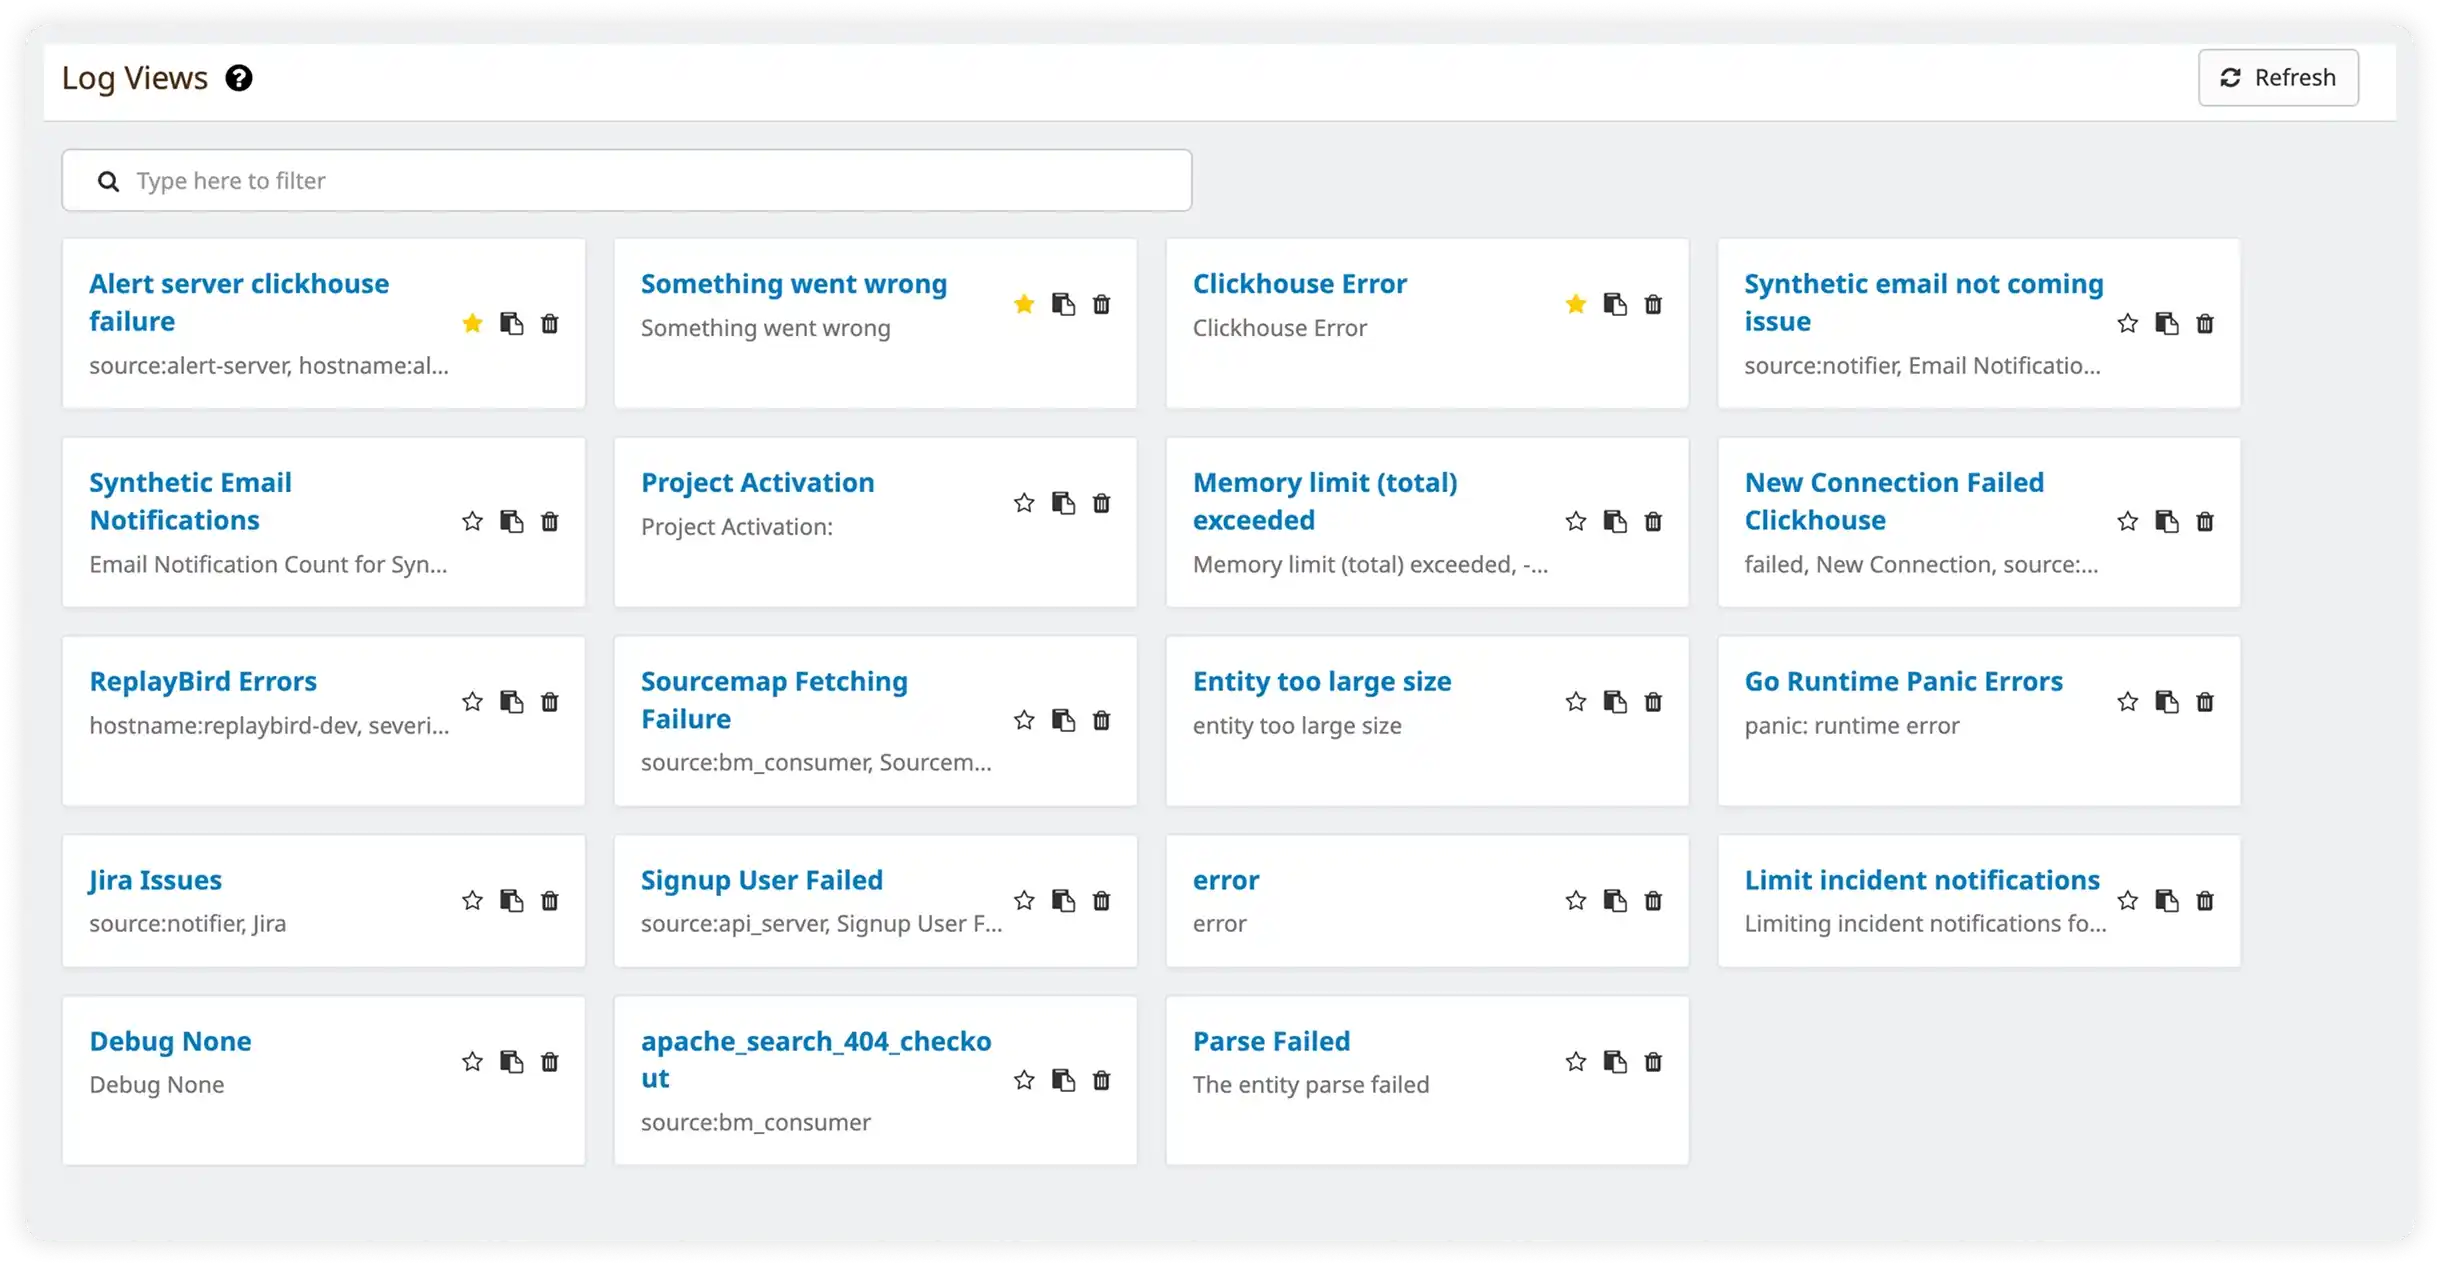Copy the New Connection Failed Clickhouse view
The width and height of the screenshot is (2440, 1266).
2167,521
